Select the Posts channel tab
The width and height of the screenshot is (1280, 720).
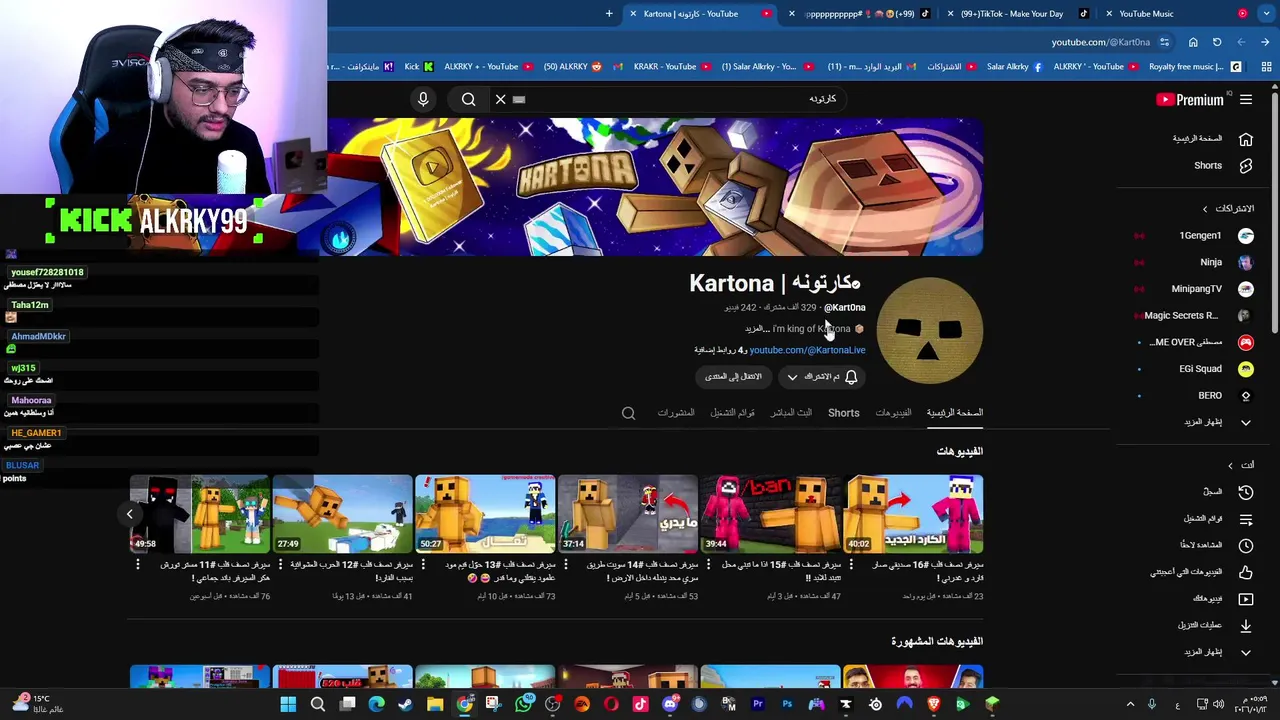[676, 413]
